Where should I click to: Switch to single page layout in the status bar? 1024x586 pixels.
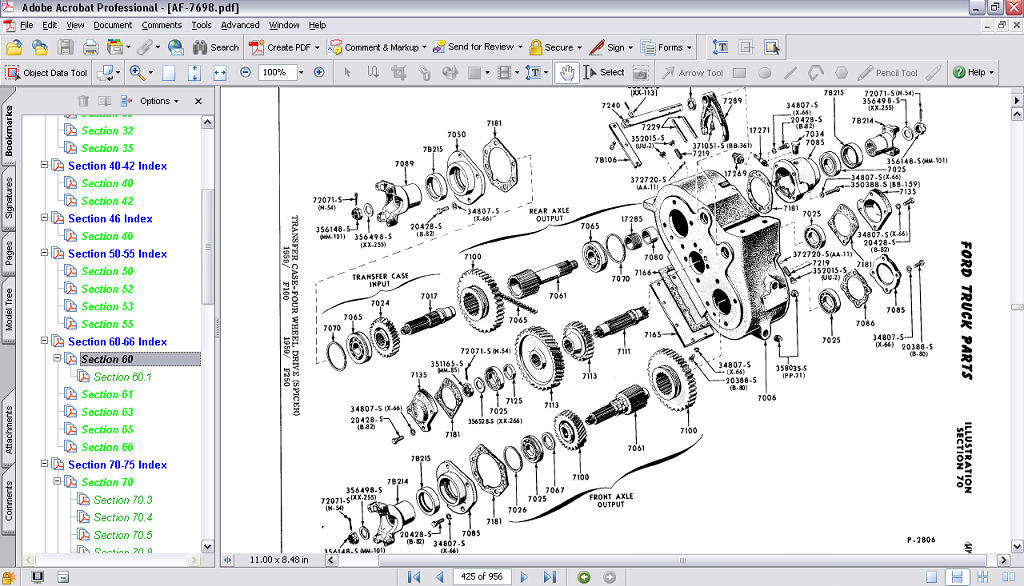click(932, 577)
